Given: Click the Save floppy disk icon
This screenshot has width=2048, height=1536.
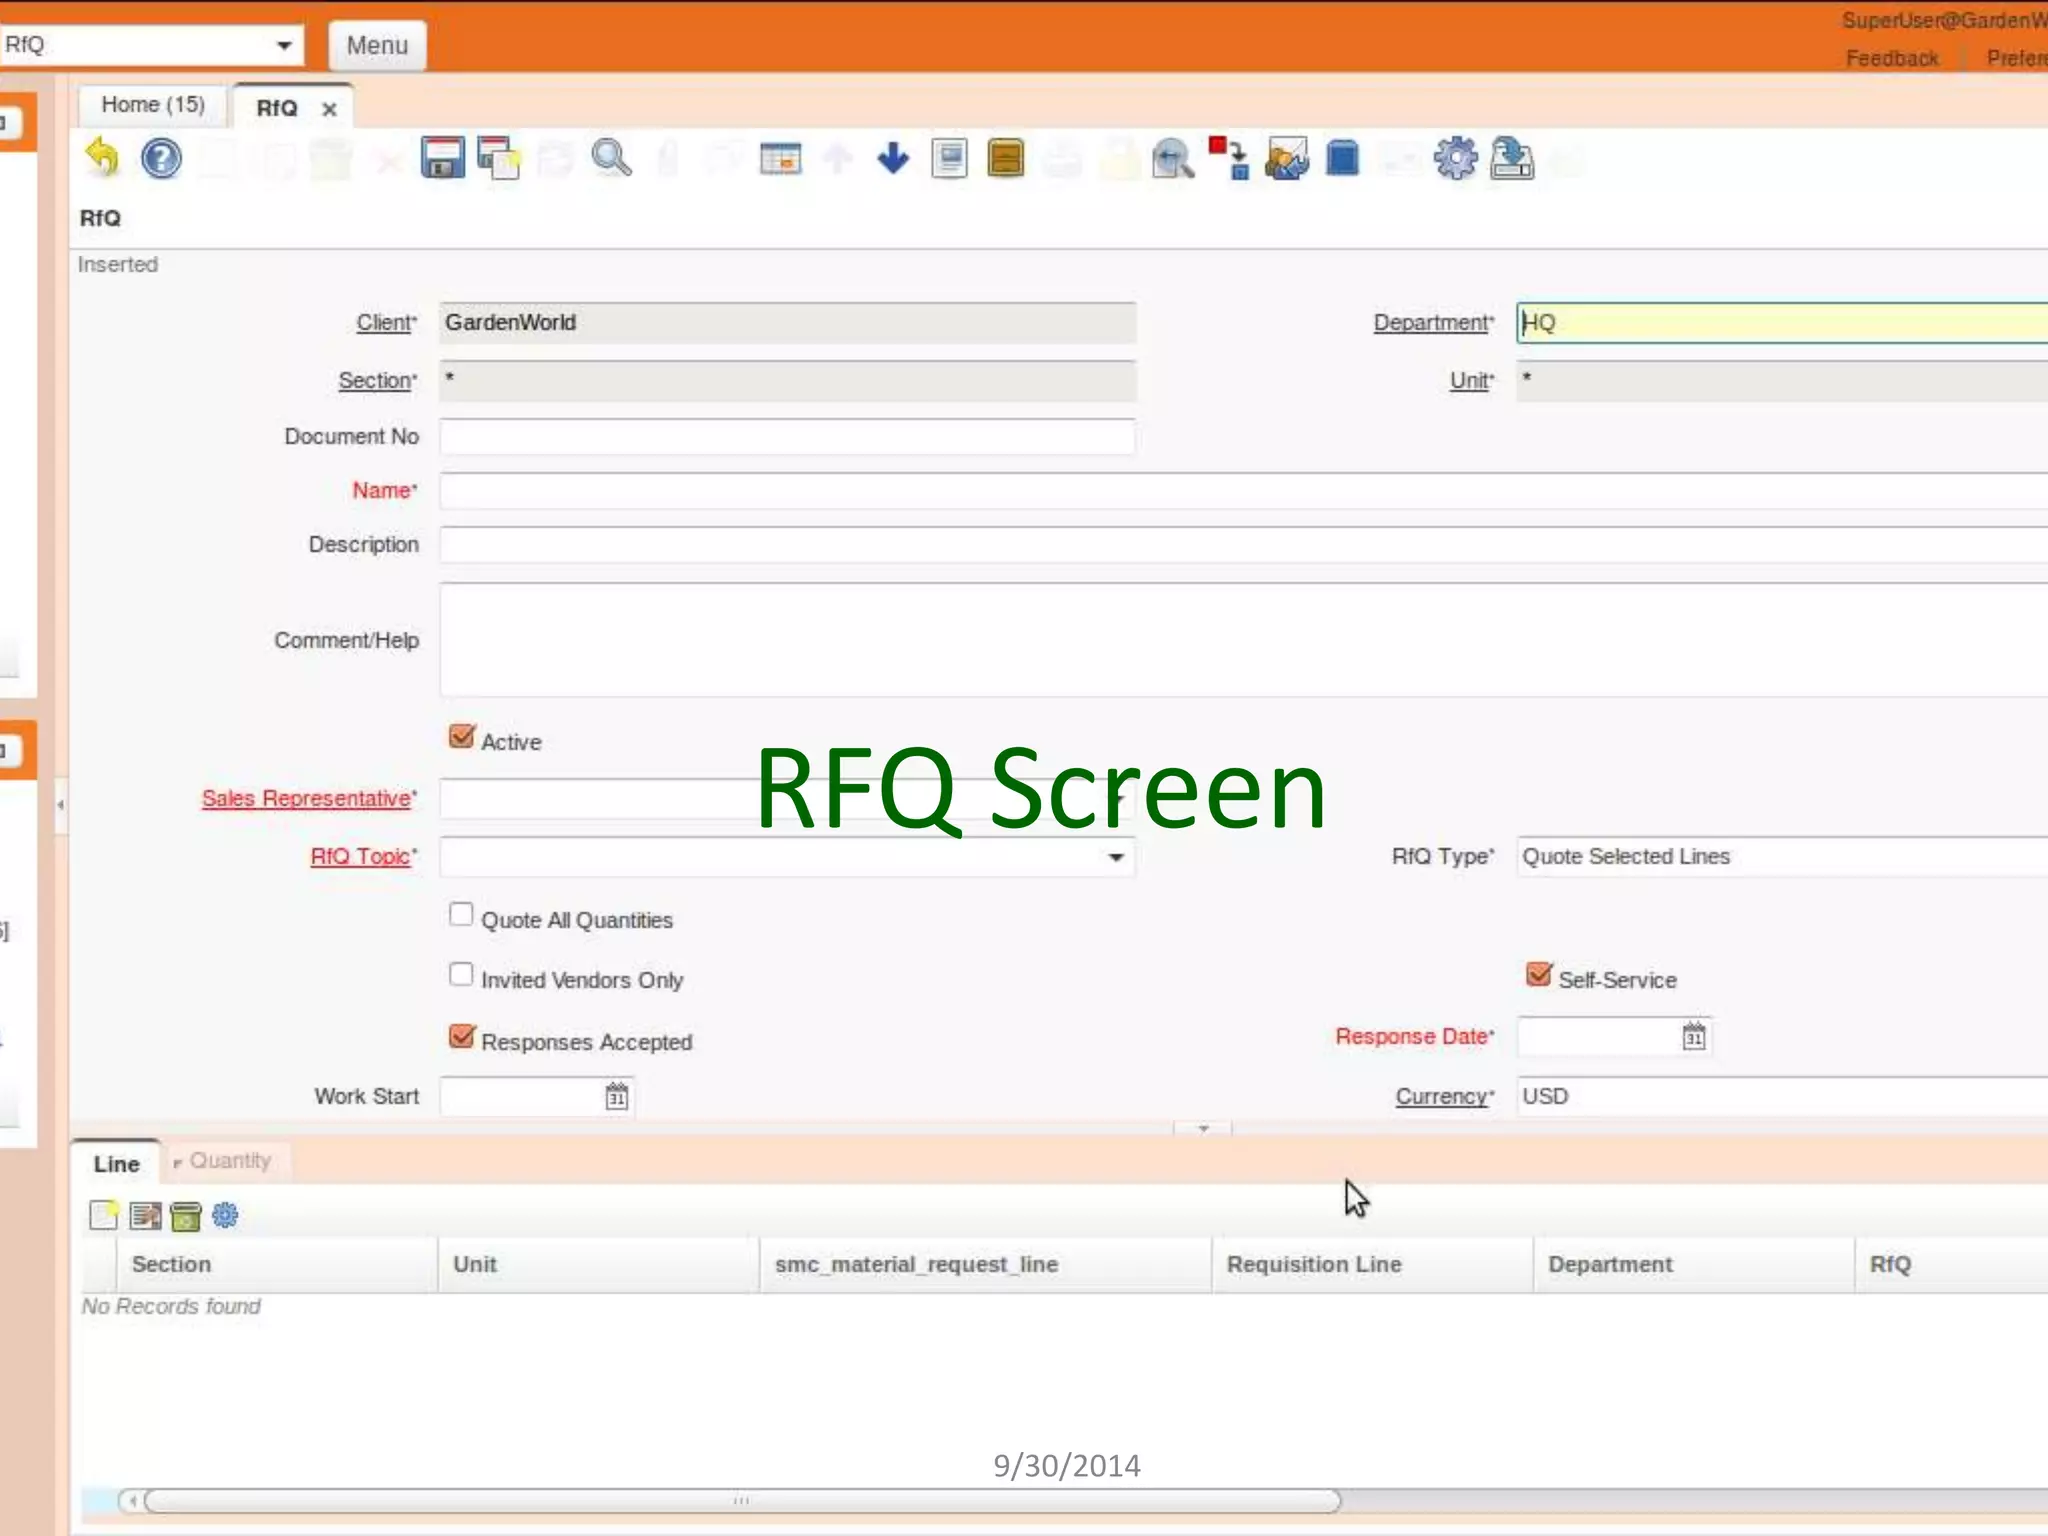Looking at the screenshot, I should (441, 158).
